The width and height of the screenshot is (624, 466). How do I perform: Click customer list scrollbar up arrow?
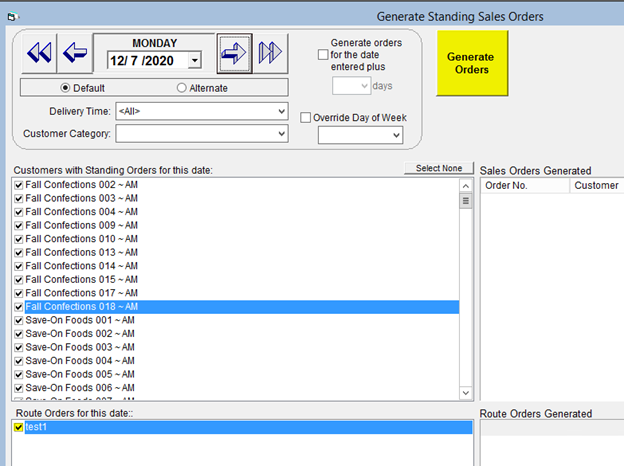click(466, 186)
